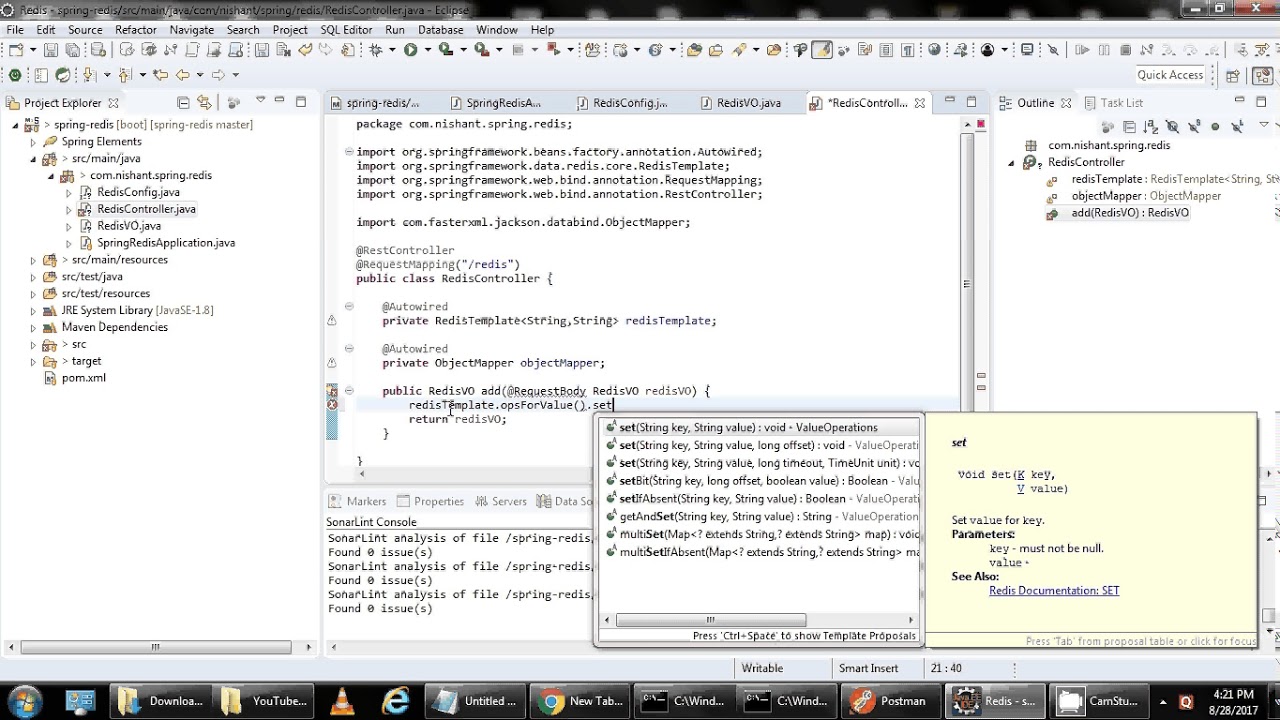Toggle Hide Static Members in Outline

pyautogui.click(x=1194, y=127)
